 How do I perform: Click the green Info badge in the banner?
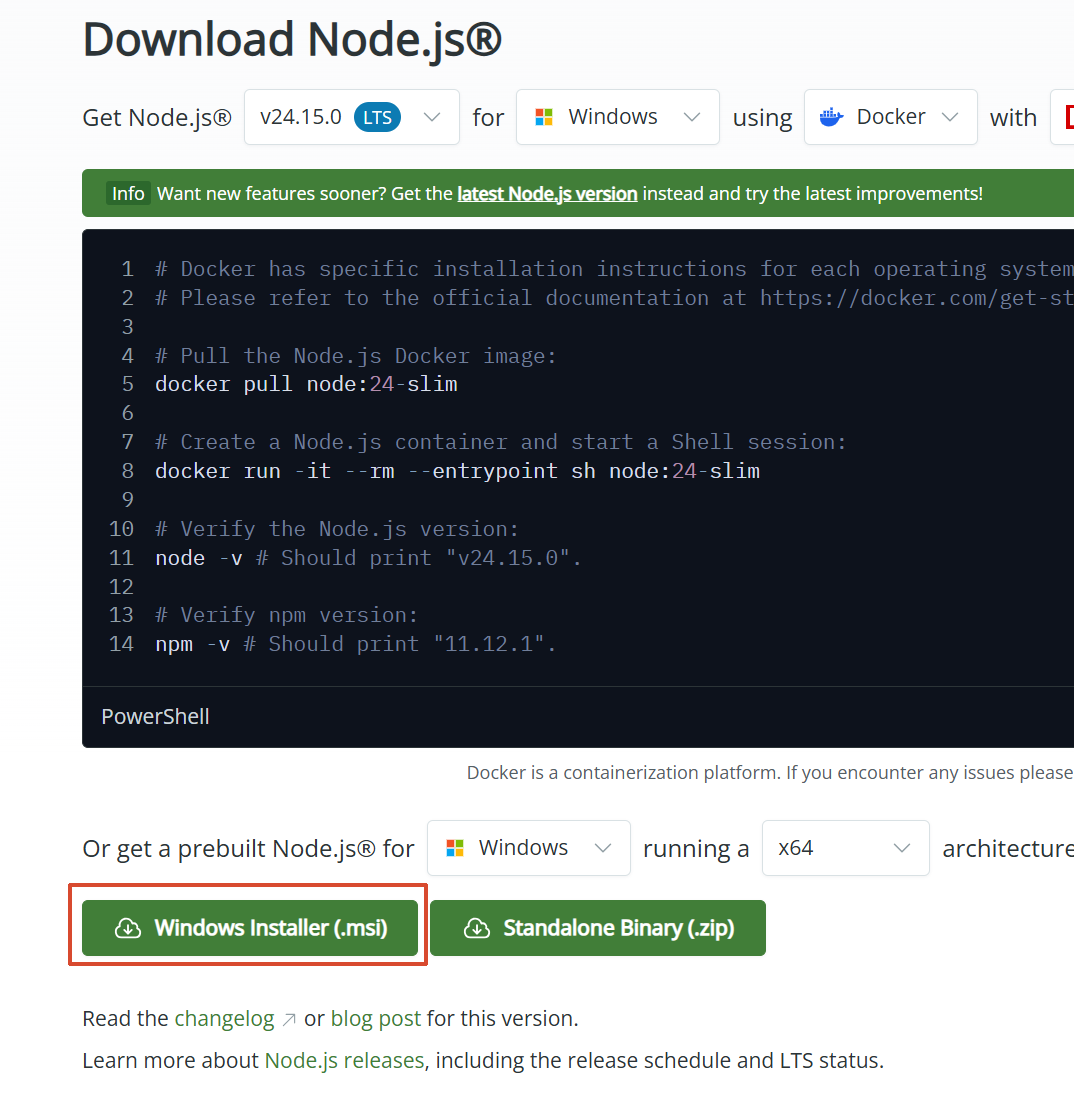[128, 193]
